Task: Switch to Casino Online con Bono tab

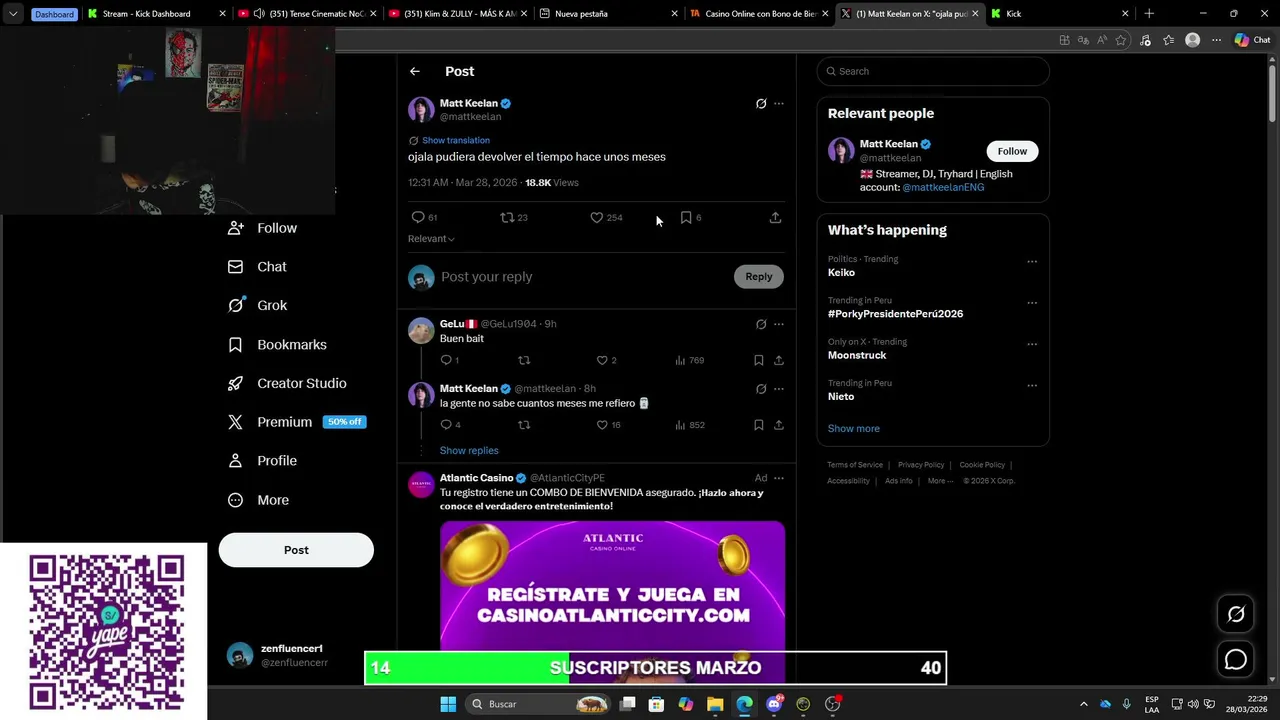Action: (x=758, y=14)
